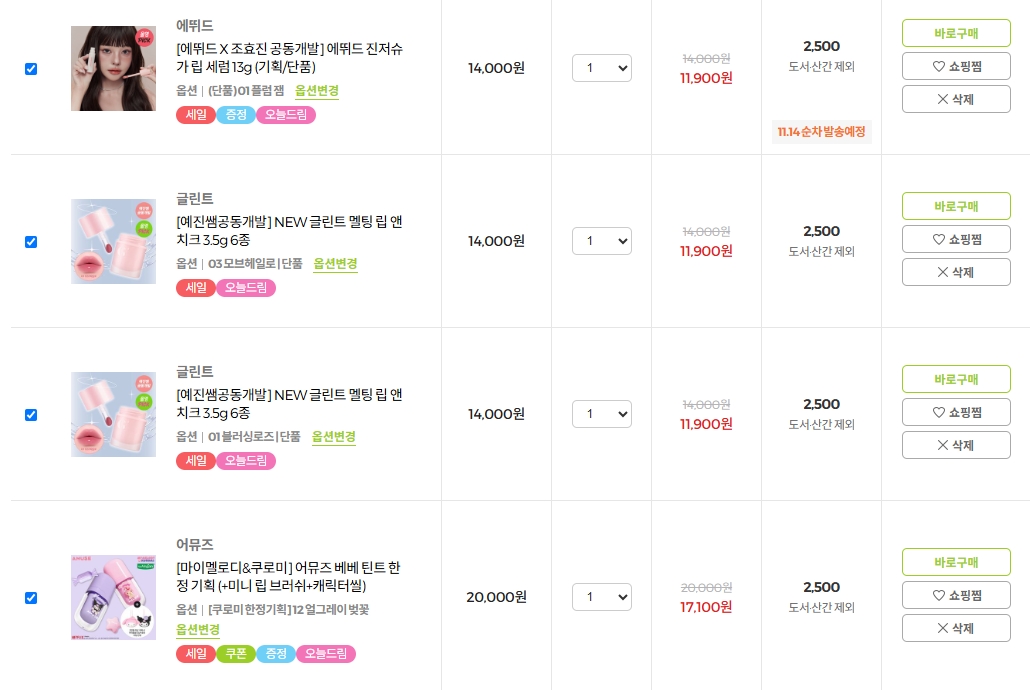The width and height of the screenshot is (1030, 690).
Task: Add 어뮤즈 베베 틴트 to wishlist
Action: (x=956, y=595)
